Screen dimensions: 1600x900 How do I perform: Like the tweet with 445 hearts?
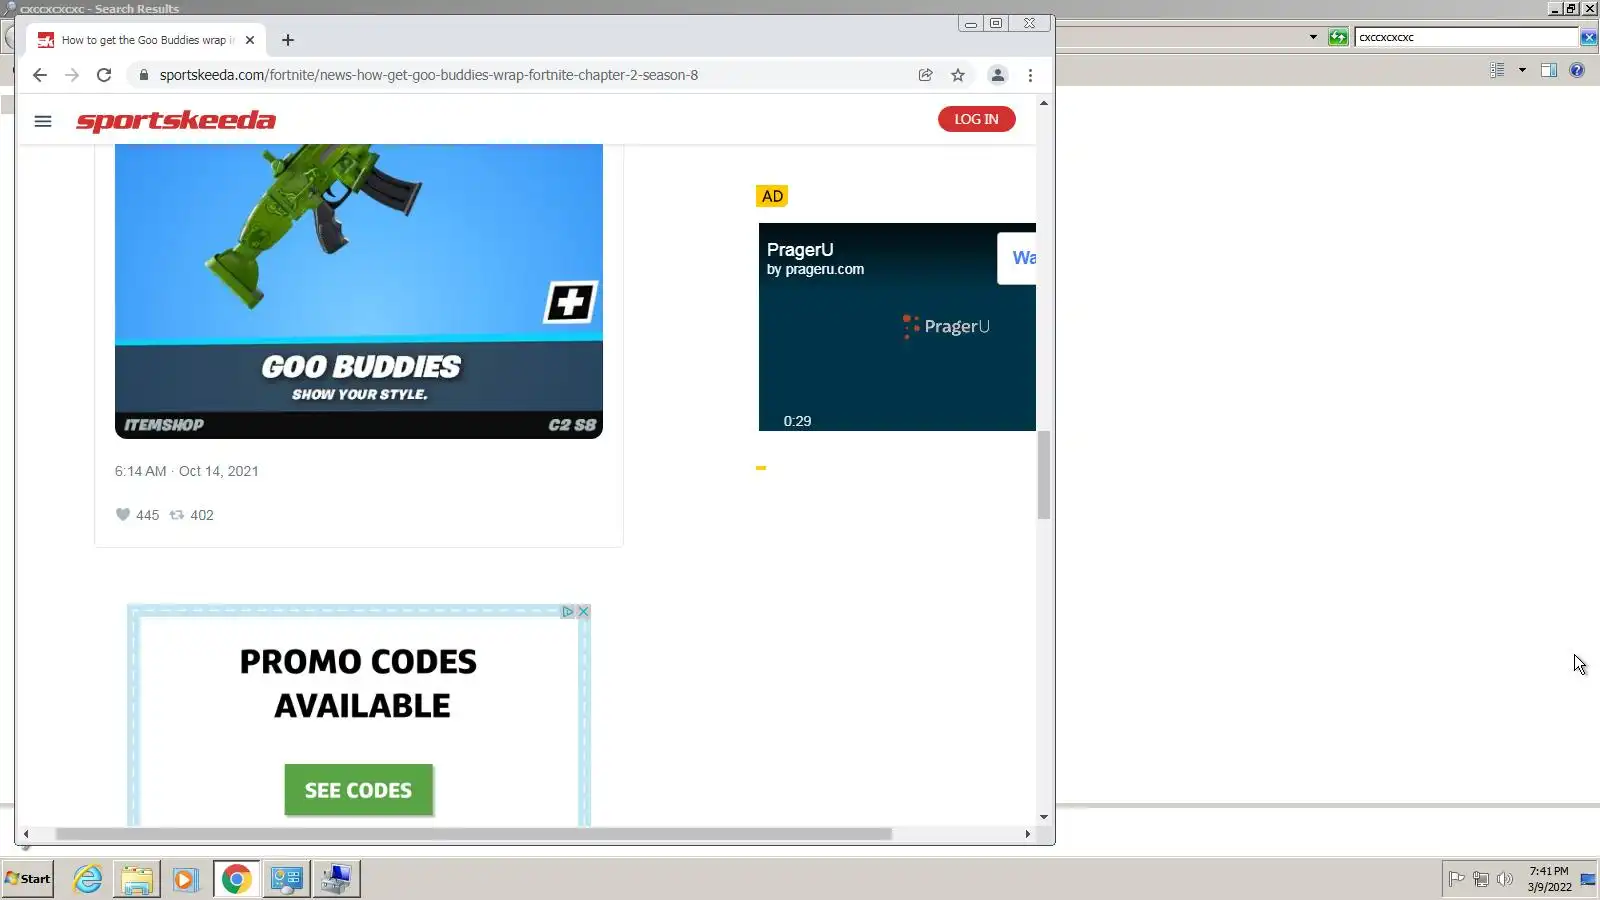tap(122, 515)
